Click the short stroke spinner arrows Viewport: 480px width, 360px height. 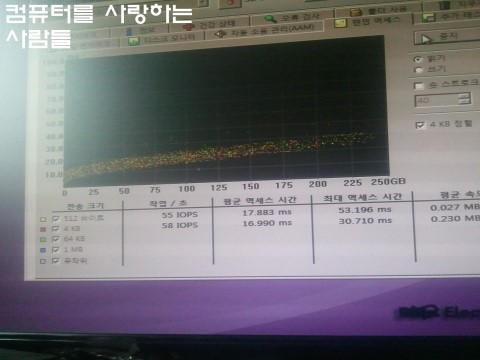pyautogui.click(x=464, y=99)
